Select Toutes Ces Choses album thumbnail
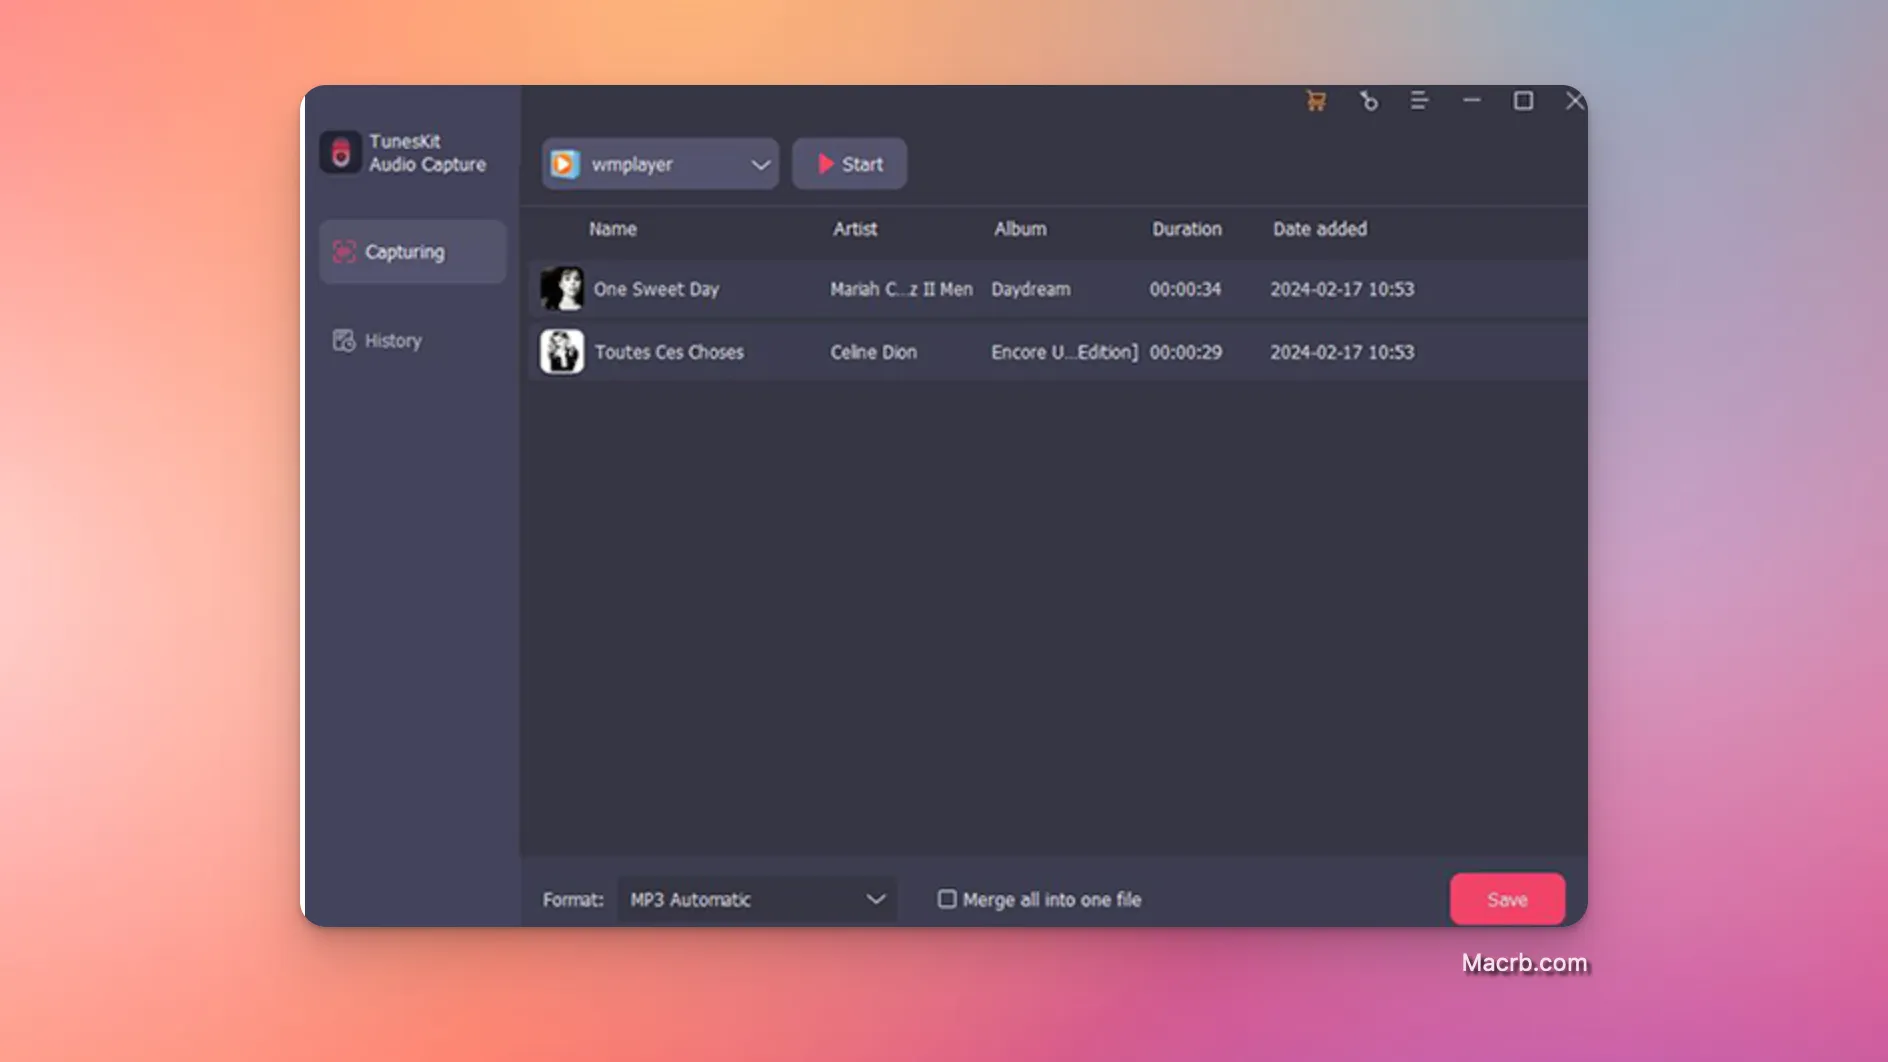The height and width of the screenshot is (1062, 1888). click(562, 352)
